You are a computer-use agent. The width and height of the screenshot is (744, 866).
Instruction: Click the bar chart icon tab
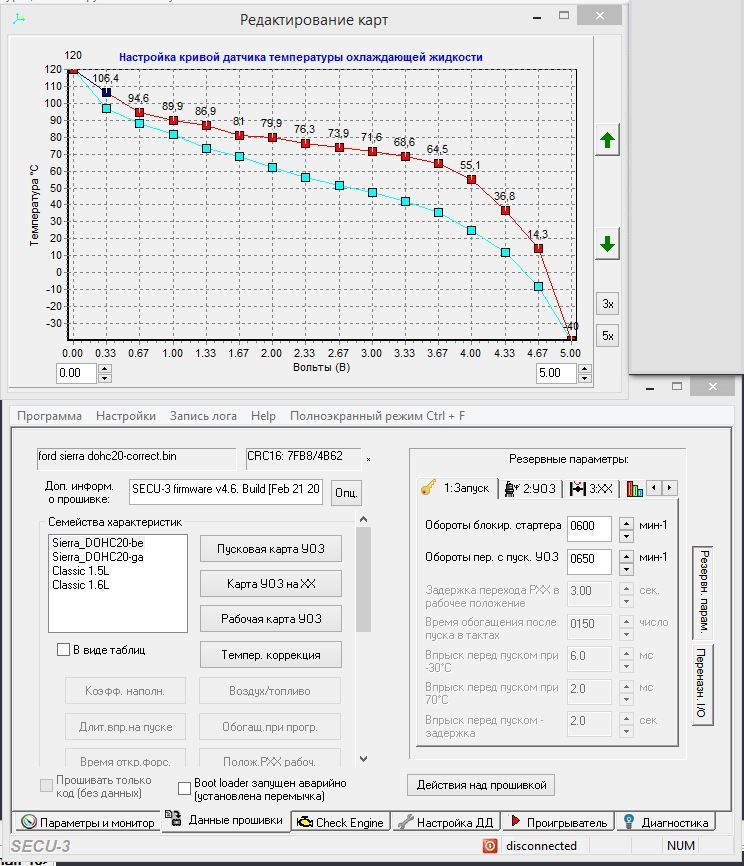click(x=635, y=489)
